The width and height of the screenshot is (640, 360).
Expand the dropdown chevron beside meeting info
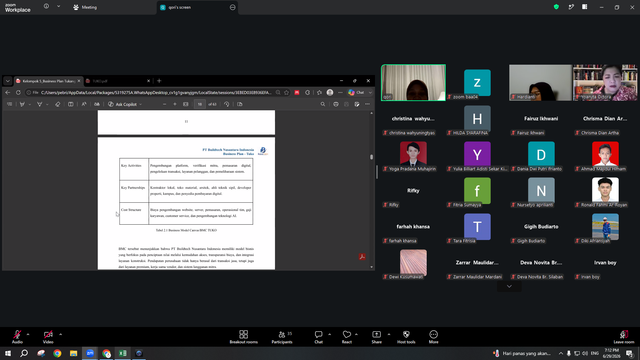point(58,7)
